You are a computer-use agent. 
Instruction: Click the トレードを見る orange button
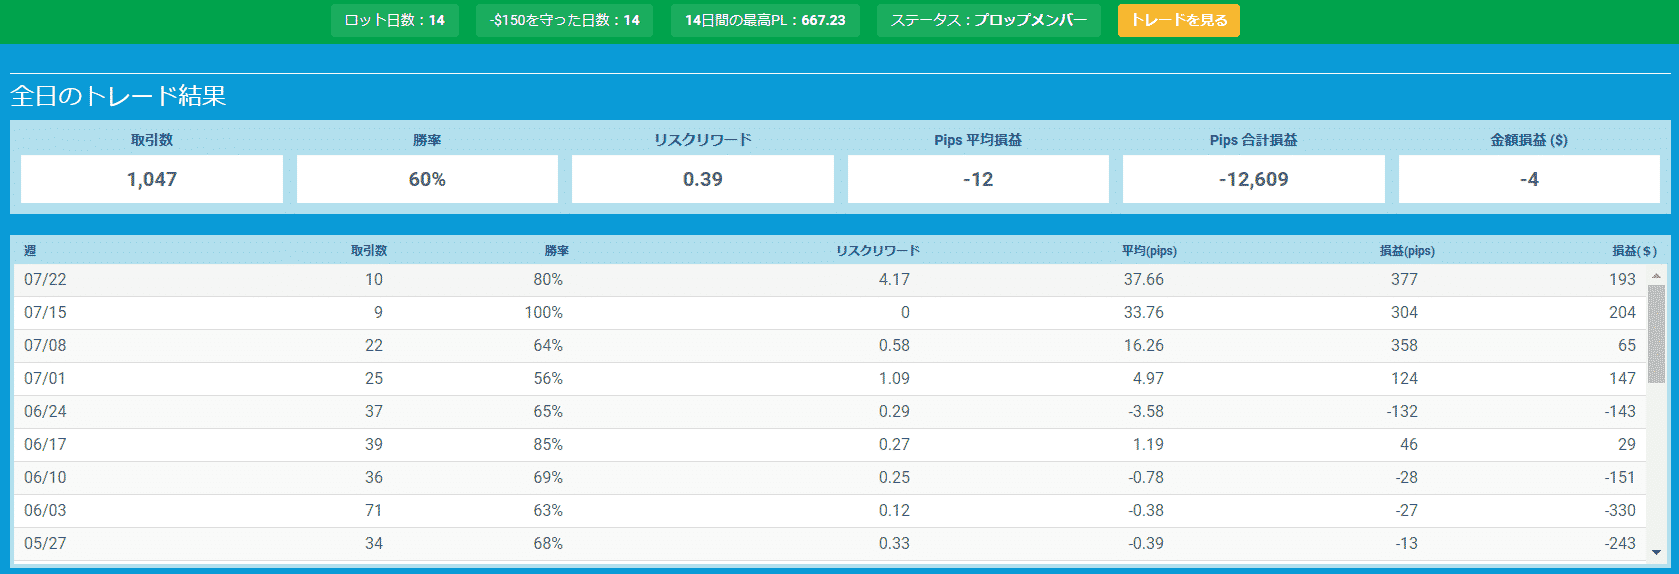1178,20
